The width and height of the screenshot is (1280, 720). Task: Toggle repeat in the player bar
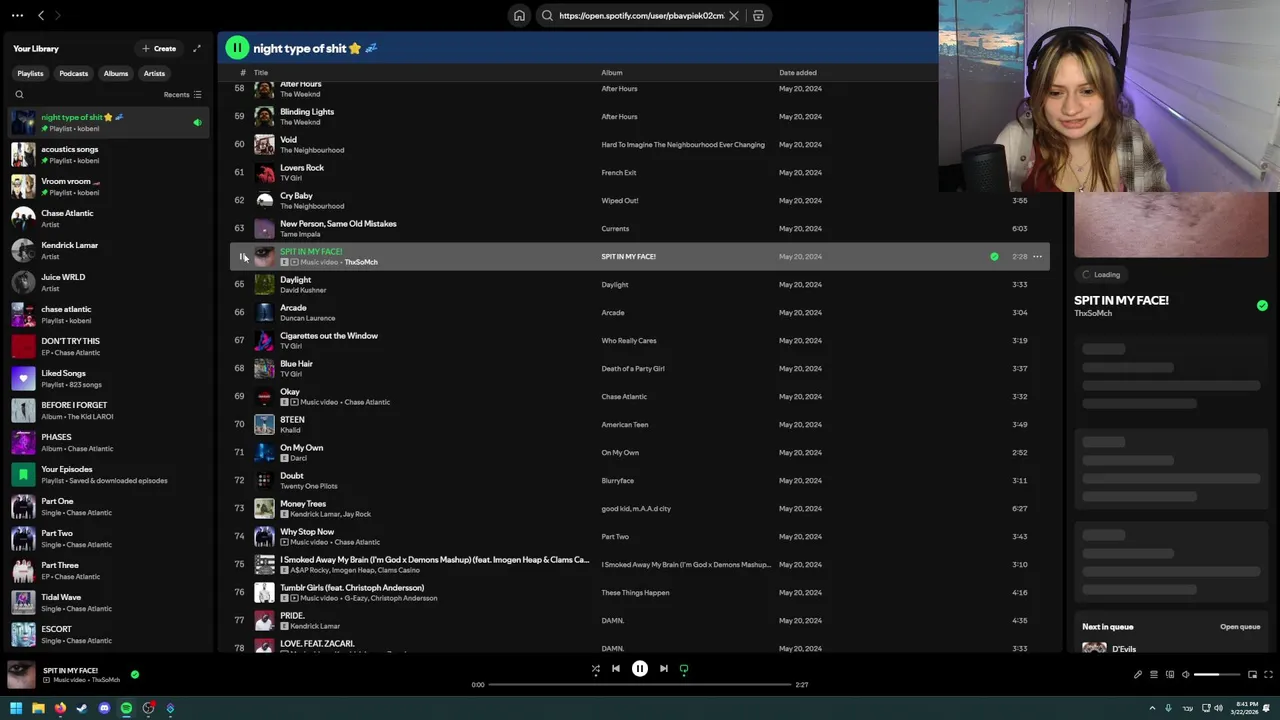pos(684,669)
